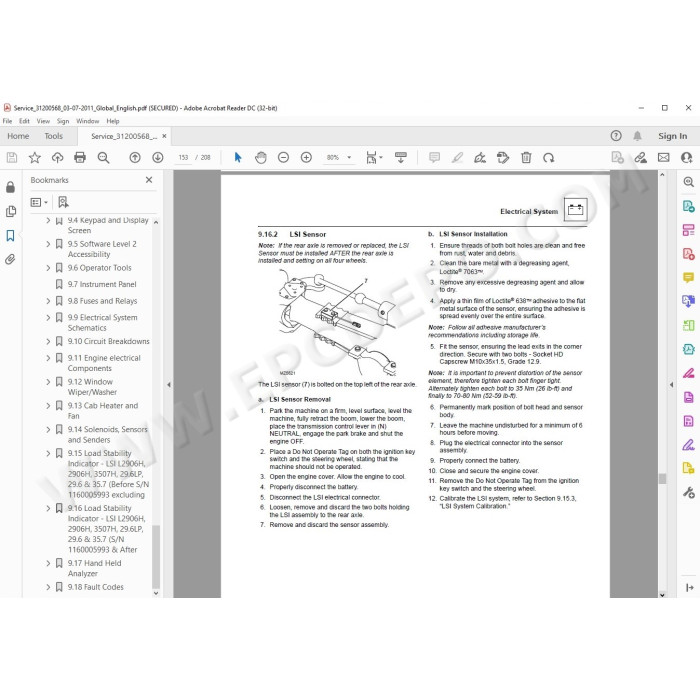Go to previous page arrow
700x700 pixels.
(x=135, y=158)
